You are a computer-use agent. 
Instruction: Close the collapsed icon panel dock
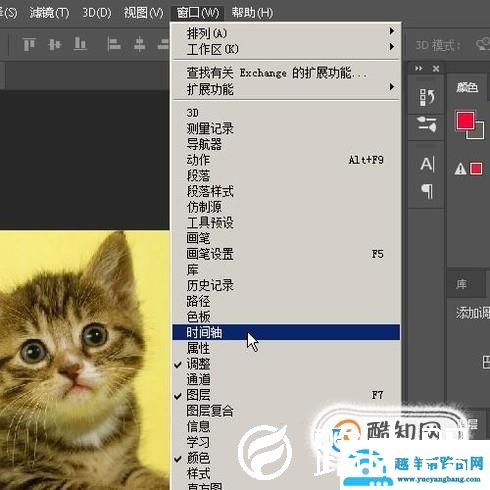pos(436,69)
